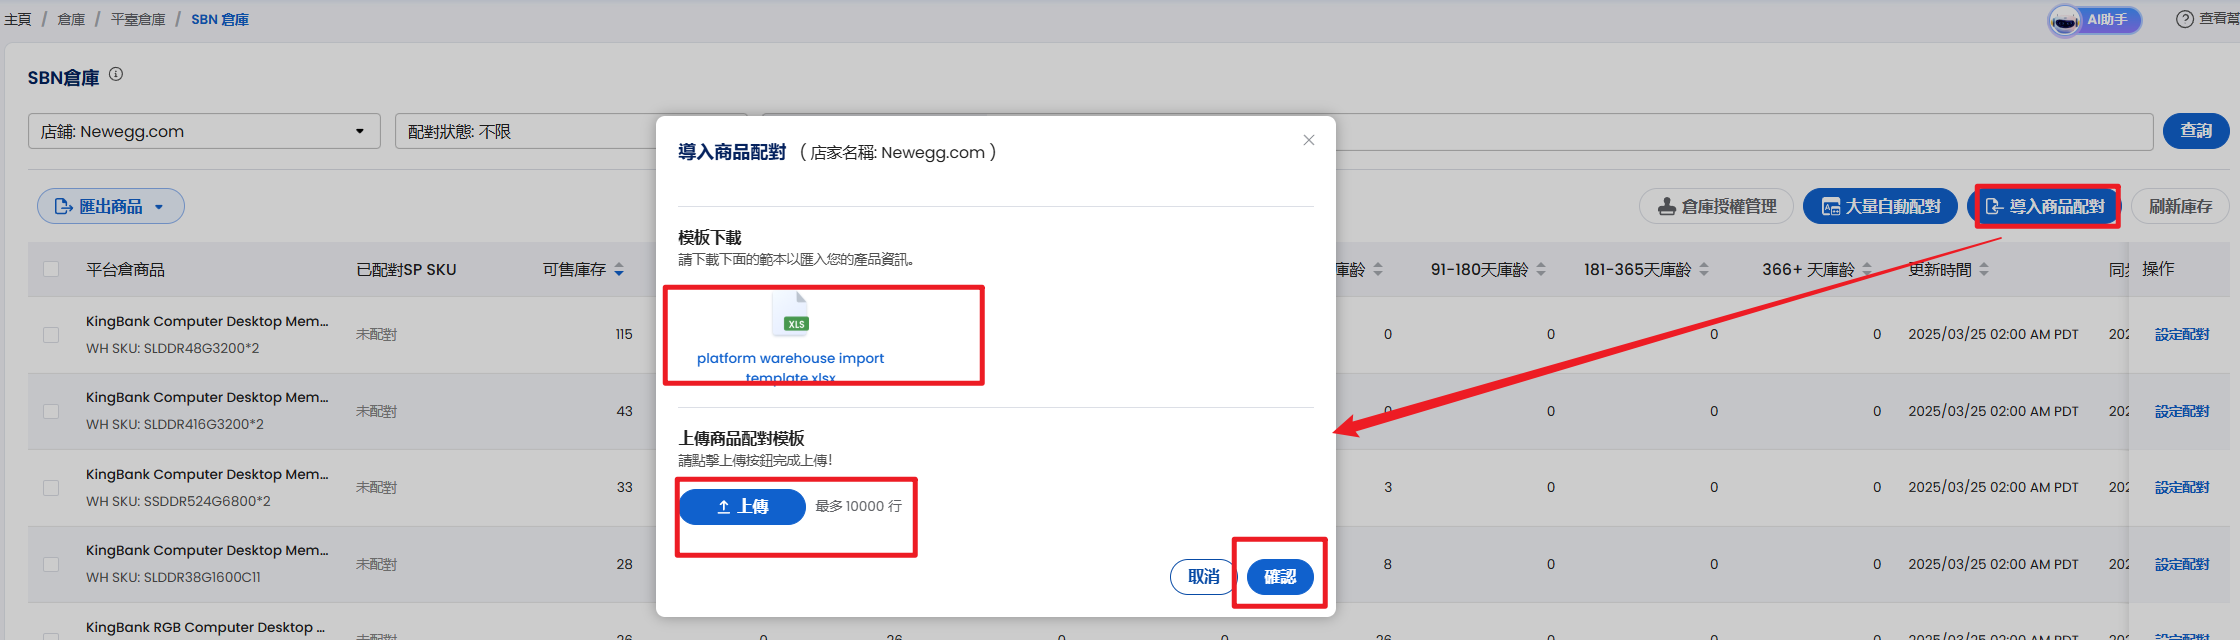The height and width of the screenshot is (640, 2240).
Task: Click the 上傳 upload button
Action: click(742, 507)
